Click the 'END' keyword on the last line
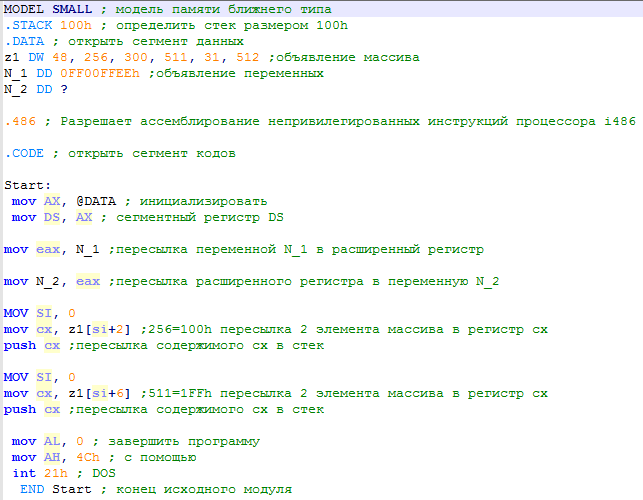Viewport: 643px width, 500px height. click(32, 489)
